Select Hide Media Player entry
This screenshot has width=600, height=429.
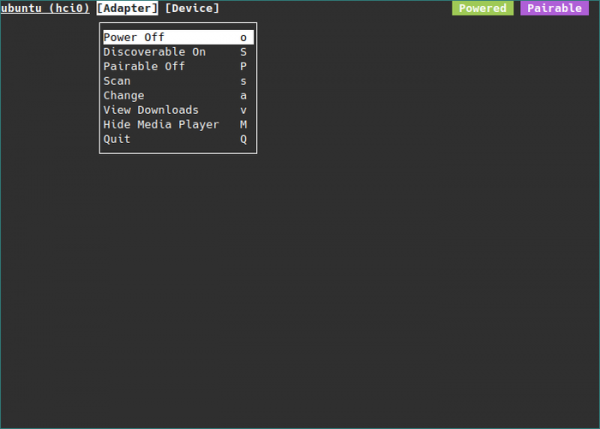(x=161, y=124)
